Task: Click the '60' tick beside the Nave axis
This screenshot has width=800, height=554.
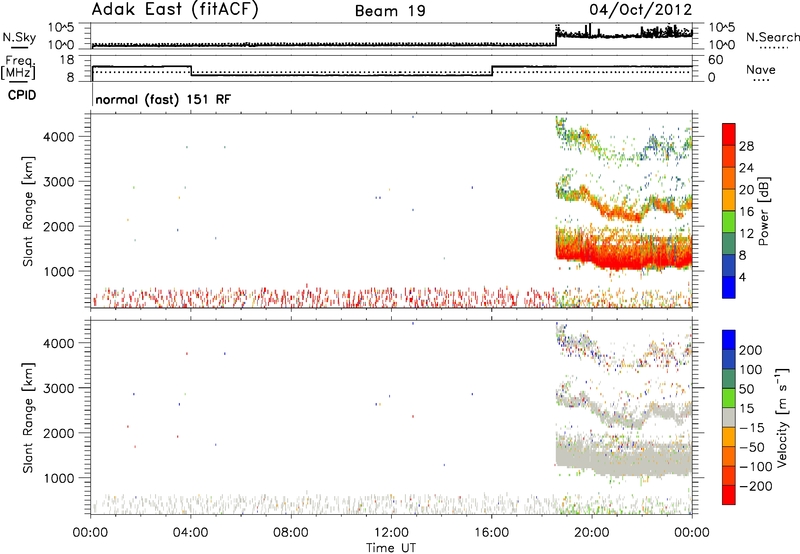Action: click(716, 60)
